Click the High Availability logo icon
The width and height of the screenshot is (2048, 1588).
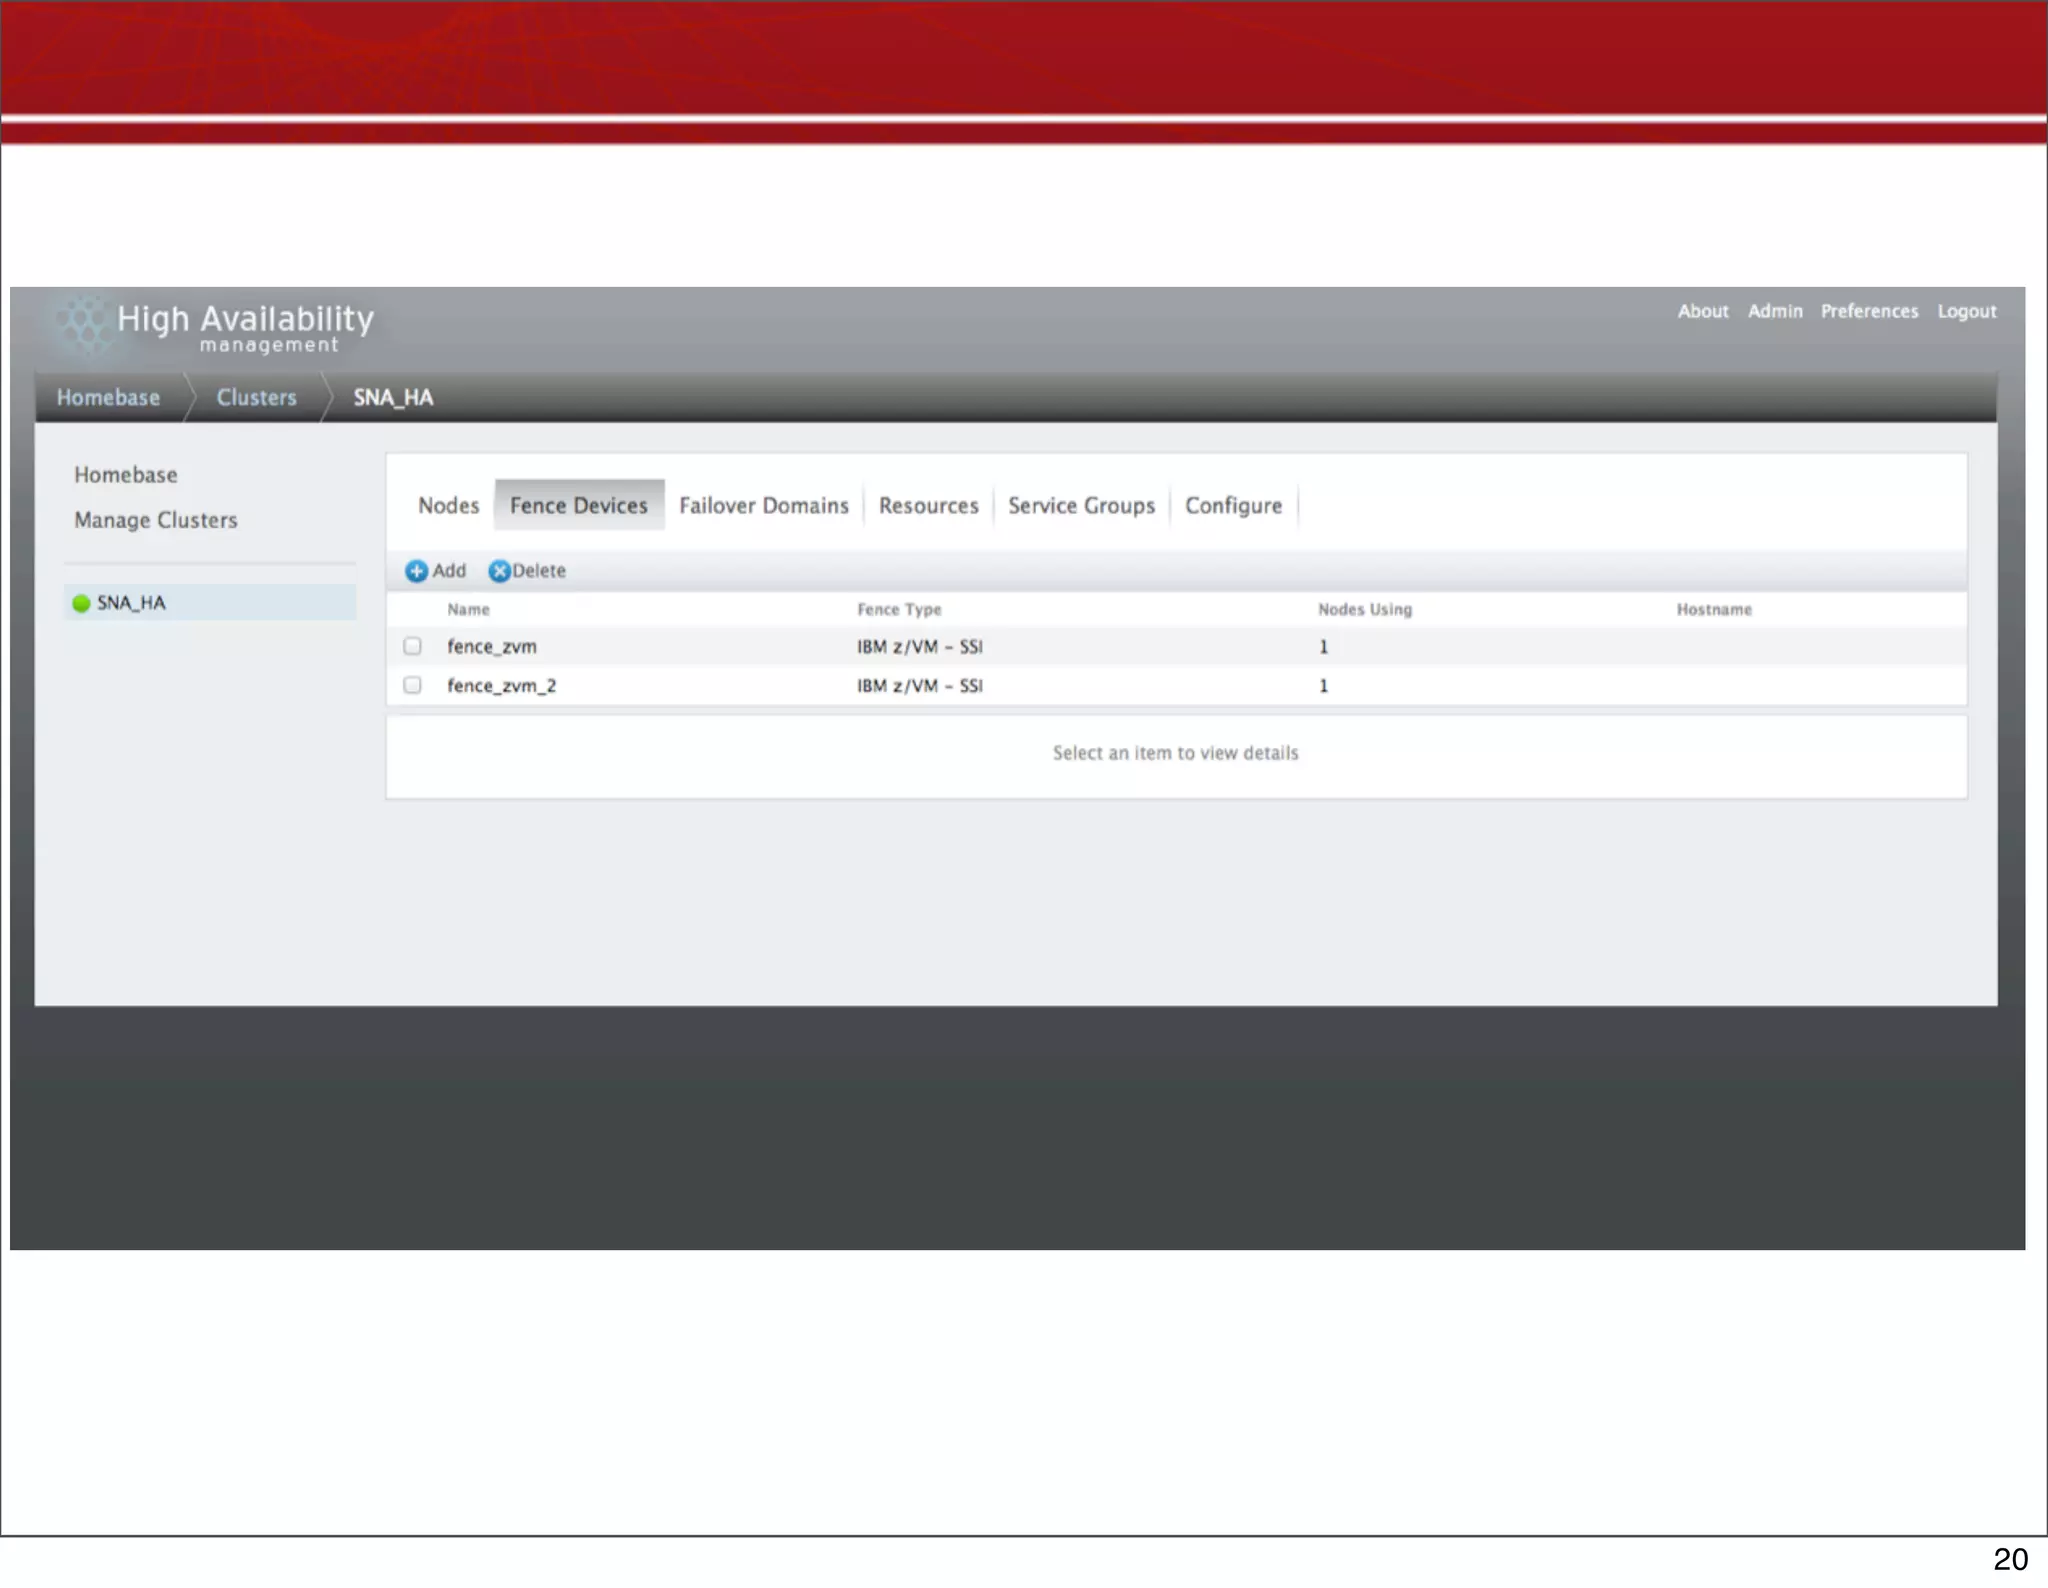coord(84,323)
